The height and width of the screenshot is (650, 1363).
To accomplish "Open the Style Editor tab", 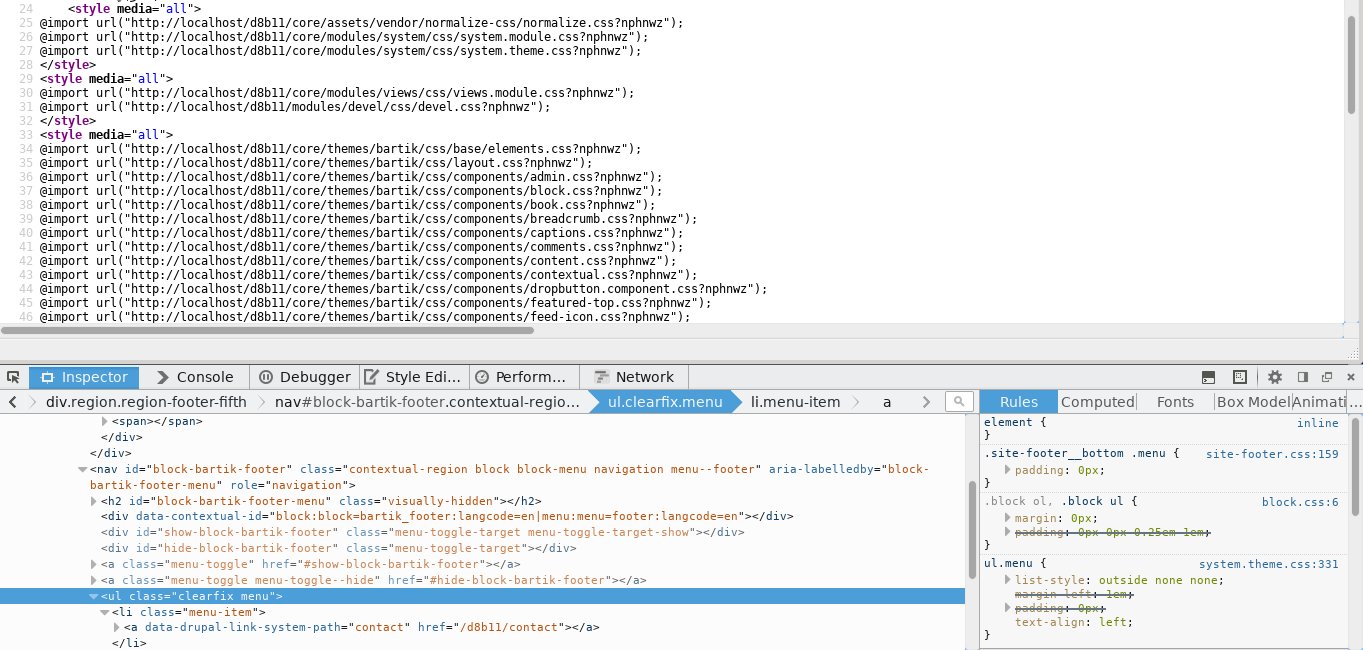I will point(414,377).
